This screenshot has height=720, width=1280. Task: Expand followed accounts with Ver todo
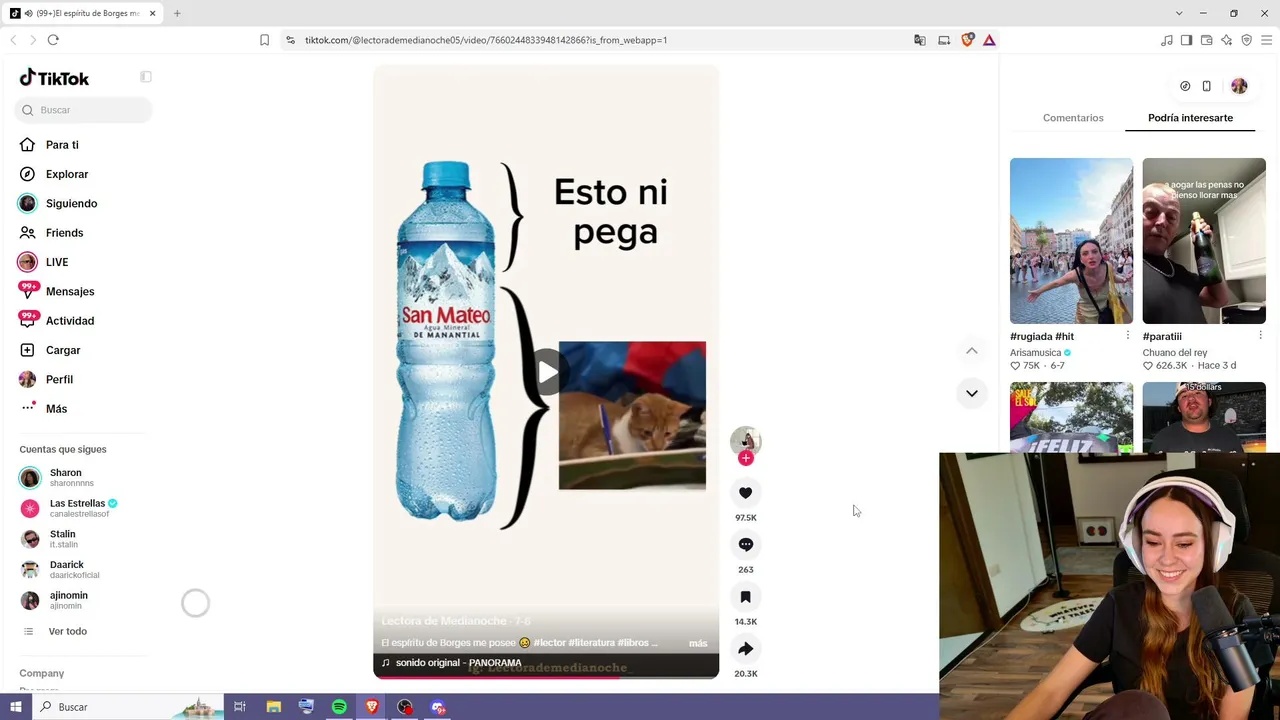click(68, 631)
